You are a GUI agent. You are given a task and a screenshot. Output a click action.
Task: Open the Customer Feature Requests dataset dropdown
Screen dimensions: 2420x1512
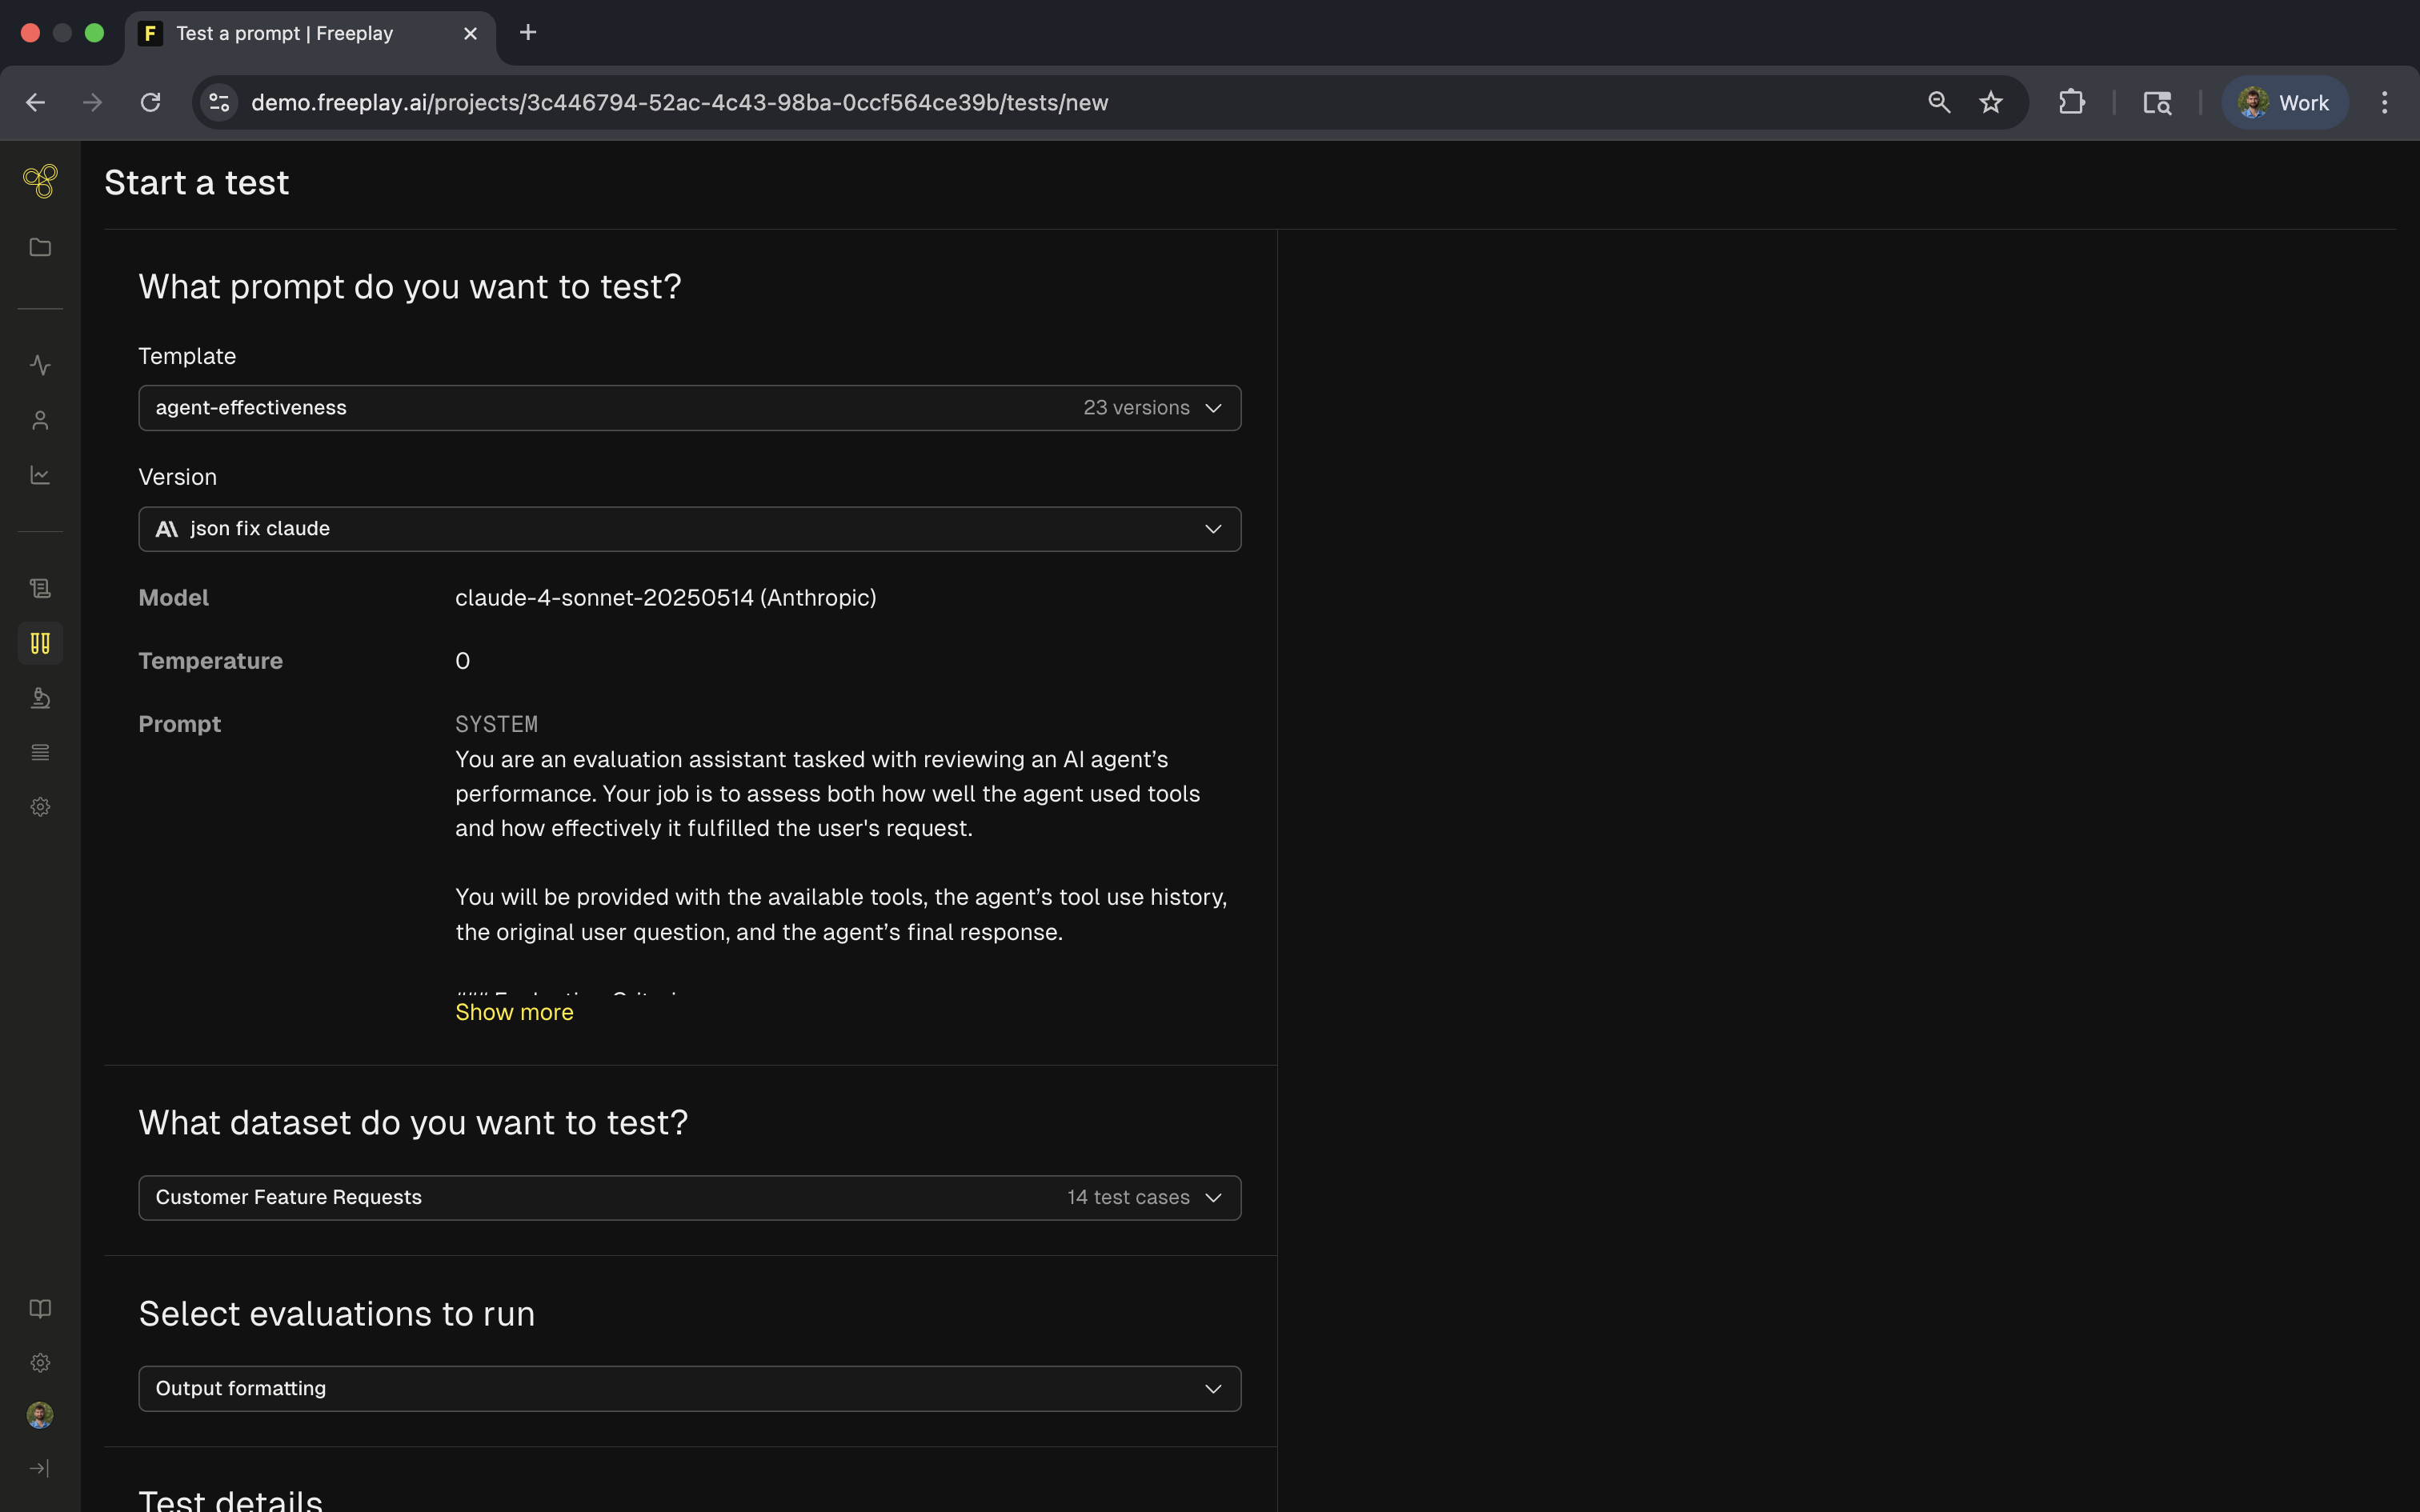690,1198
